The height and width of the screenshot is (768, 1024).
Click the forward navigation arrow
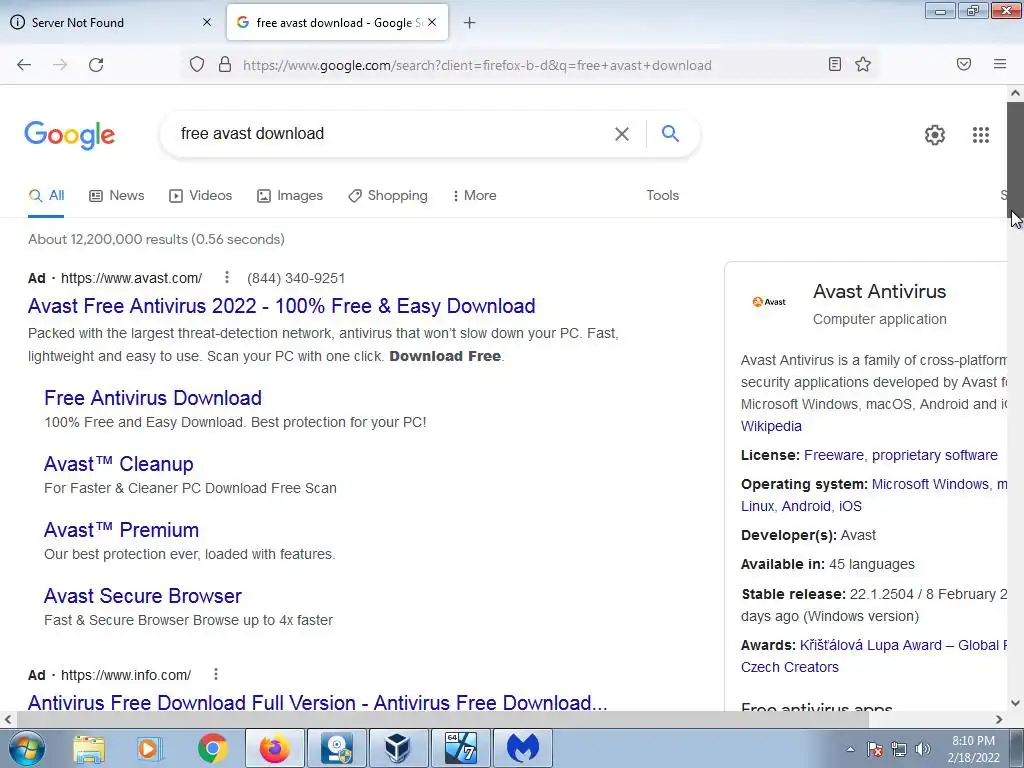pyautogui.click(x=60, y=65)
